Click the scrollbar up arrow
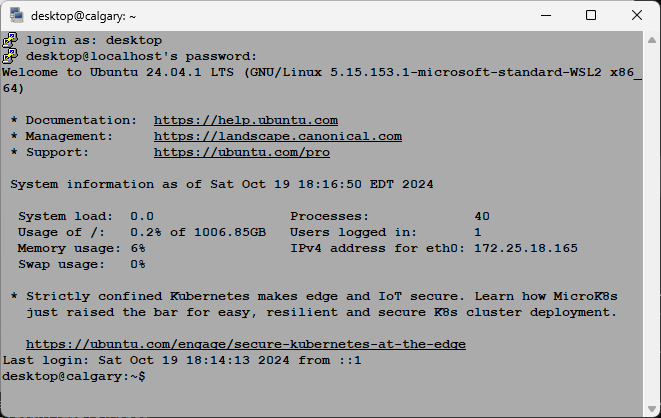 (652, 40)
